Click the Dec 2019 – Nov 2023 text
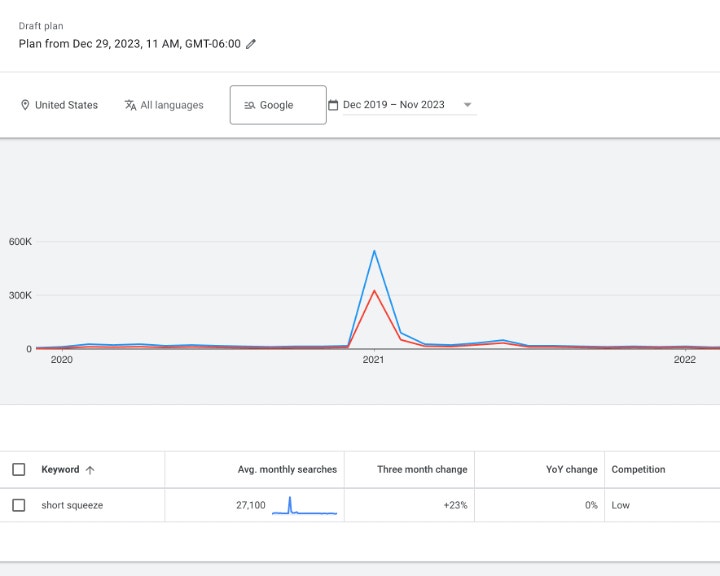The image size is (720, 576). (x=394, y=105)
